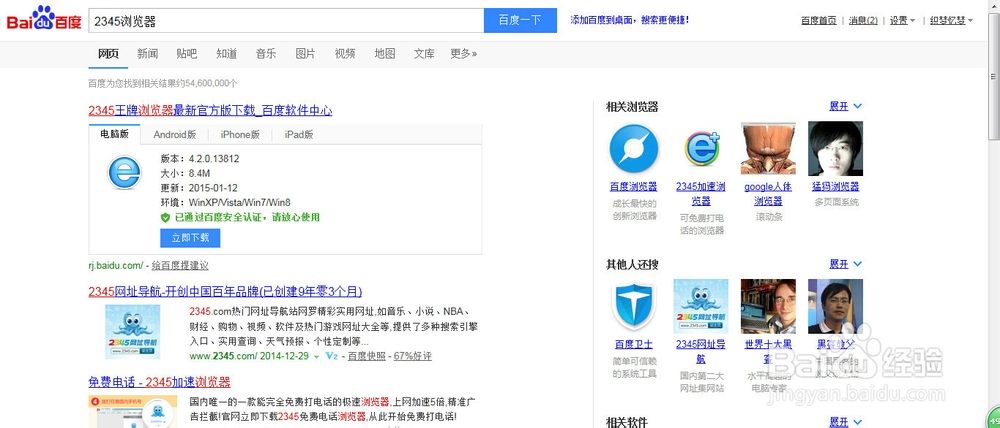Image resolution: width=1000 pixels, height=428 pixels.
Task: Click 2345加速浏览器 text link in sidebar
Action: pyautogui.click(x=701, y=194)
